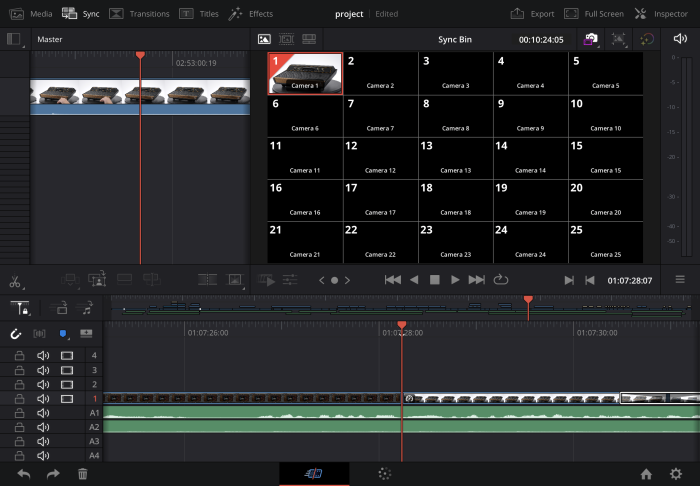Select Camera 12 in the Sync Bin
The width and height of the screenshot is (700, 486).
point(380,158)
